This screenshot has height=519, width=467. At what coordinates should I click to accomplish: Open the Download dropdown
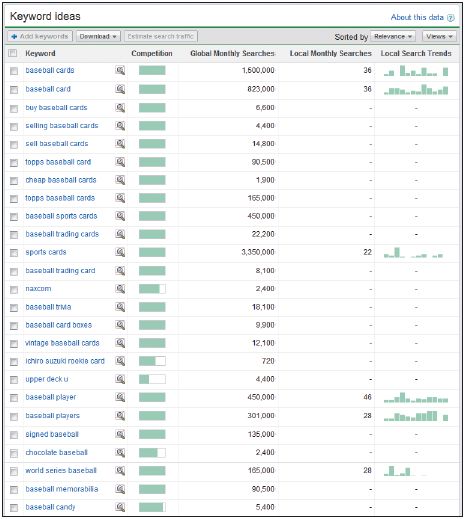pos(98,36)
